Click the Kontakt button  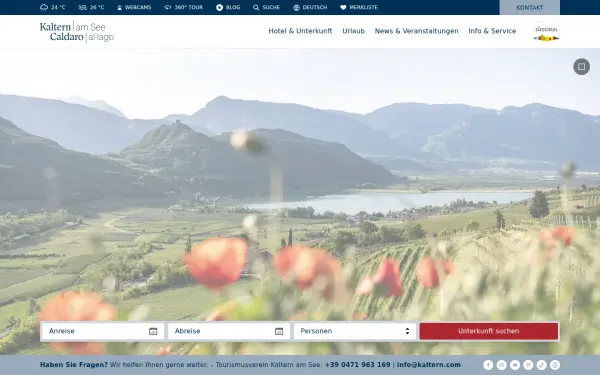coord(530,7)
